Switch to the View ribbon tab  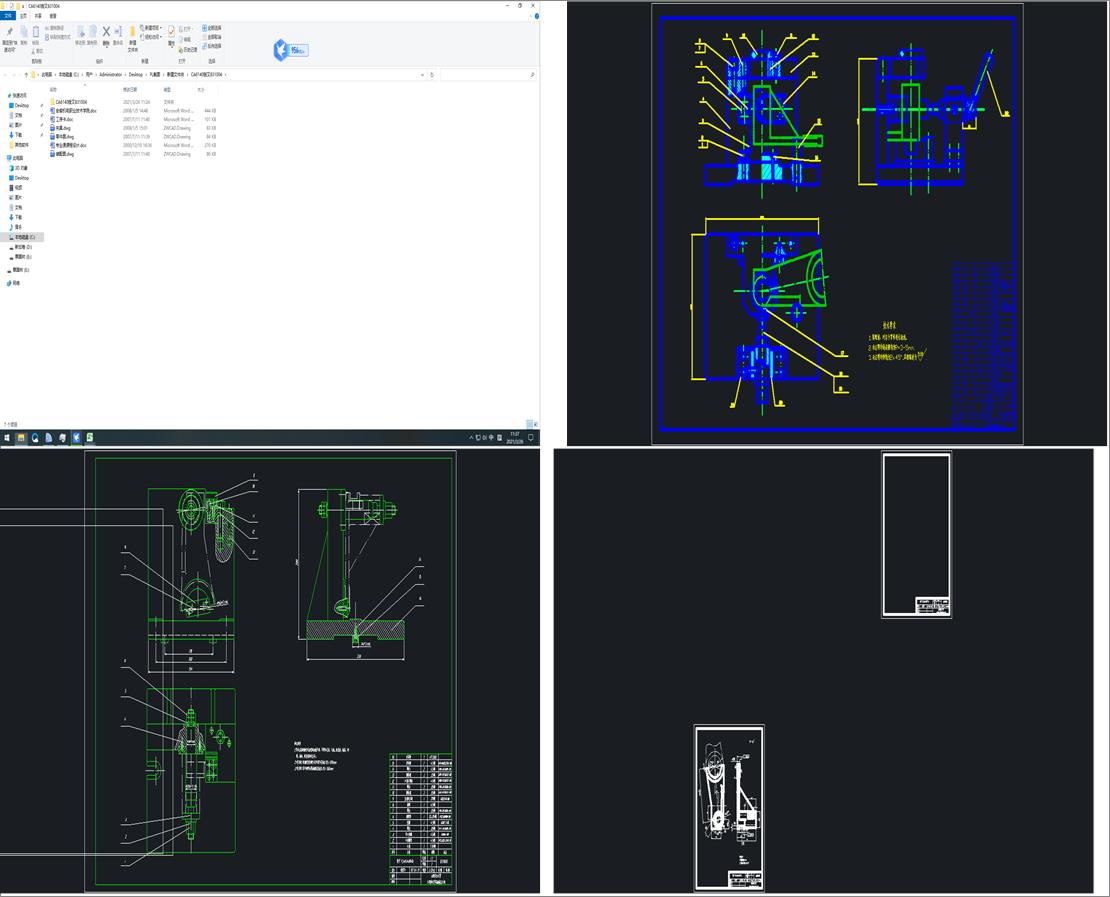pyautogui.click(x=53, y=16)
